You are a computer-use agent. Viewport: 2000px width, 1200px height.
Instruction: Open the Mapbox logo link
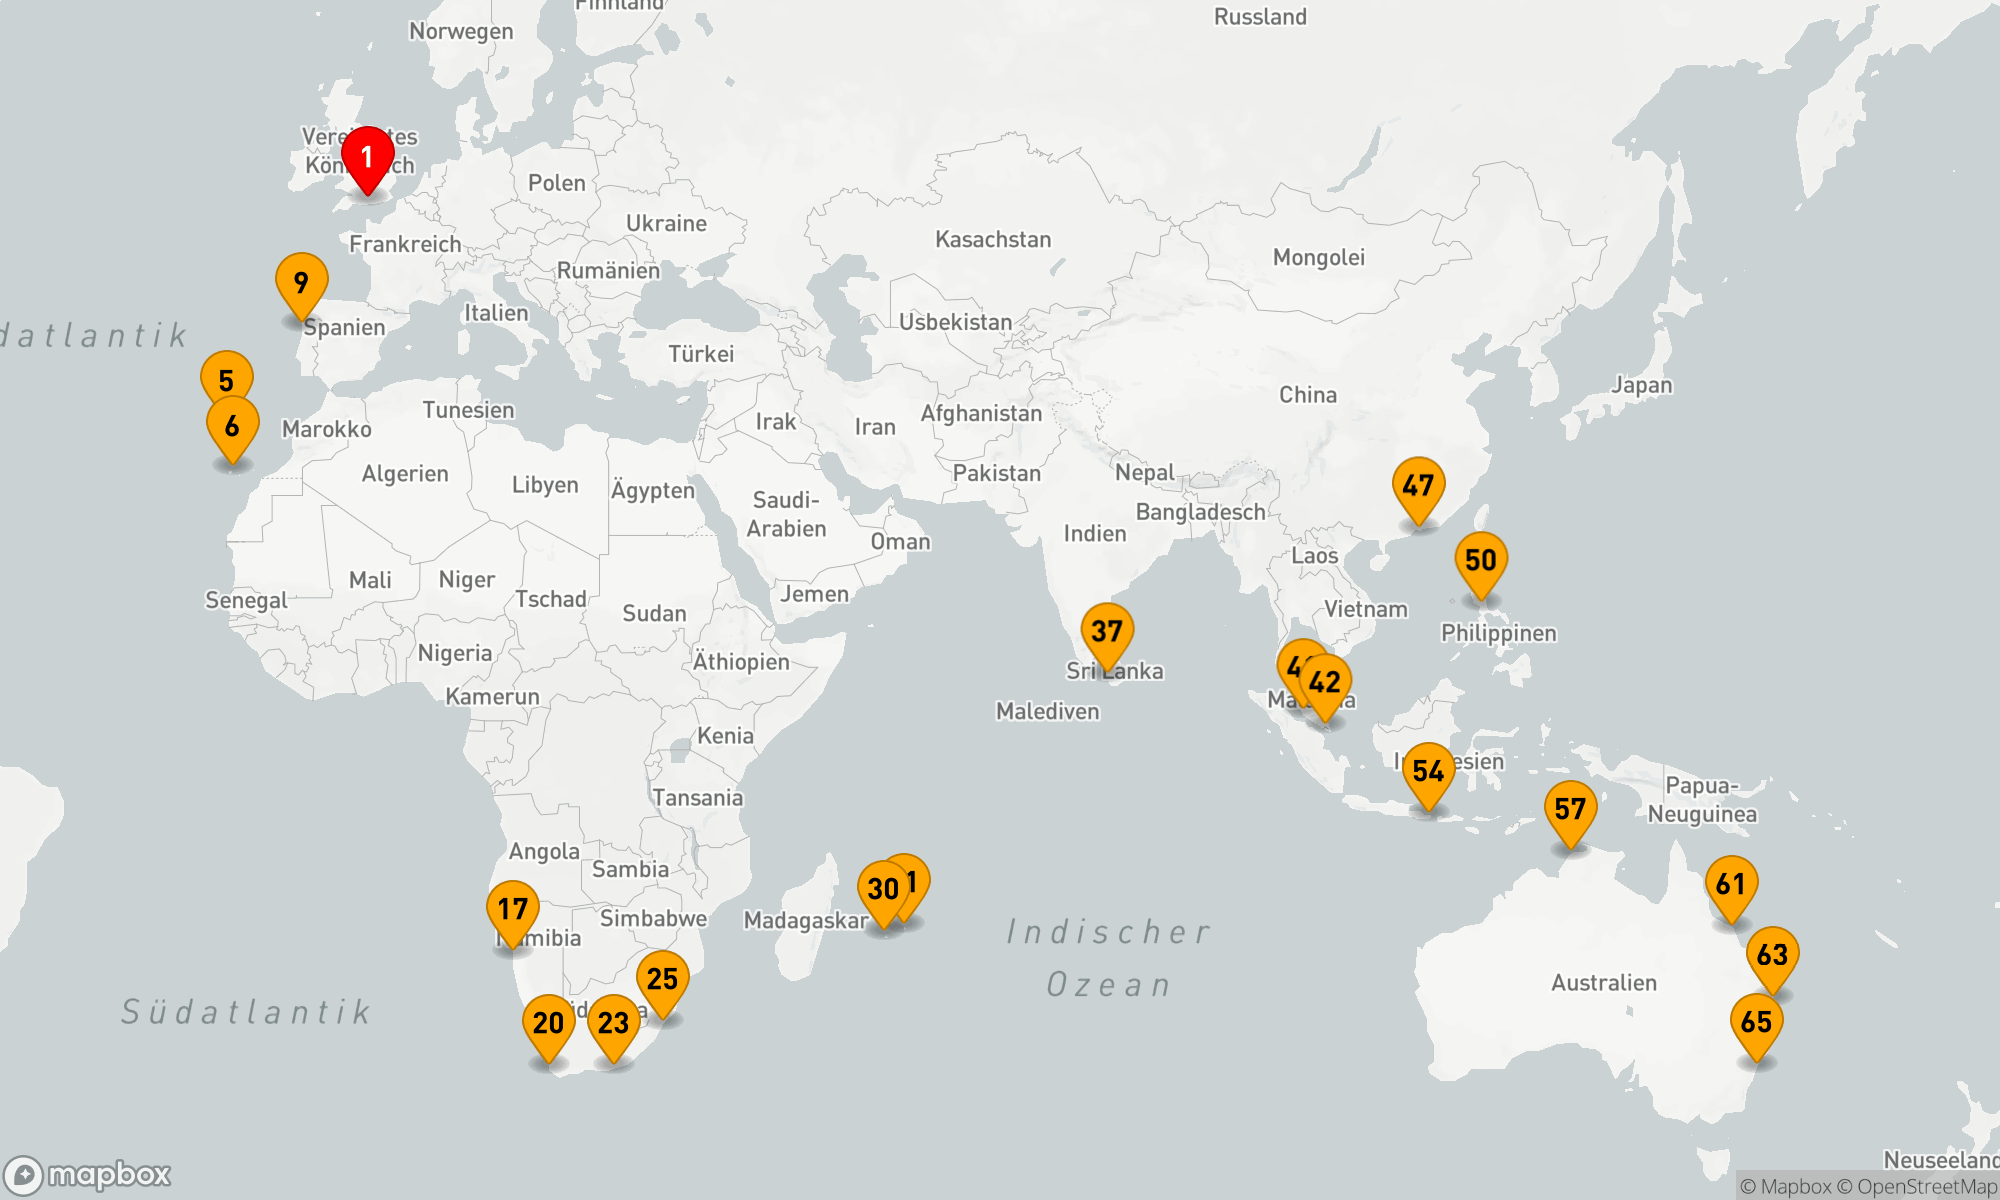[x=88, y=1174]
